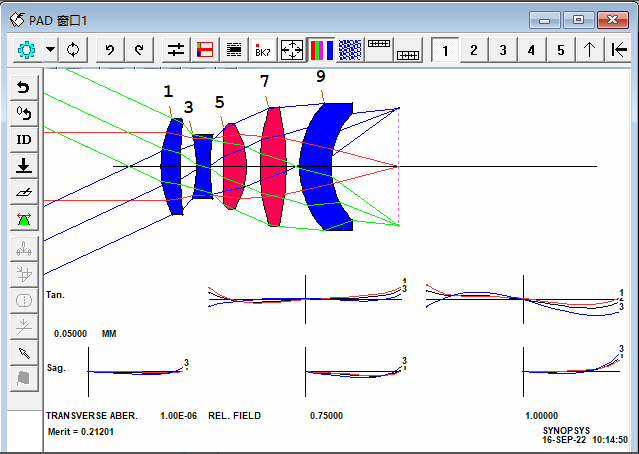Screen dimensions: 639x454
Task: Select configuration button 3
Action: [x=503, y=50]
